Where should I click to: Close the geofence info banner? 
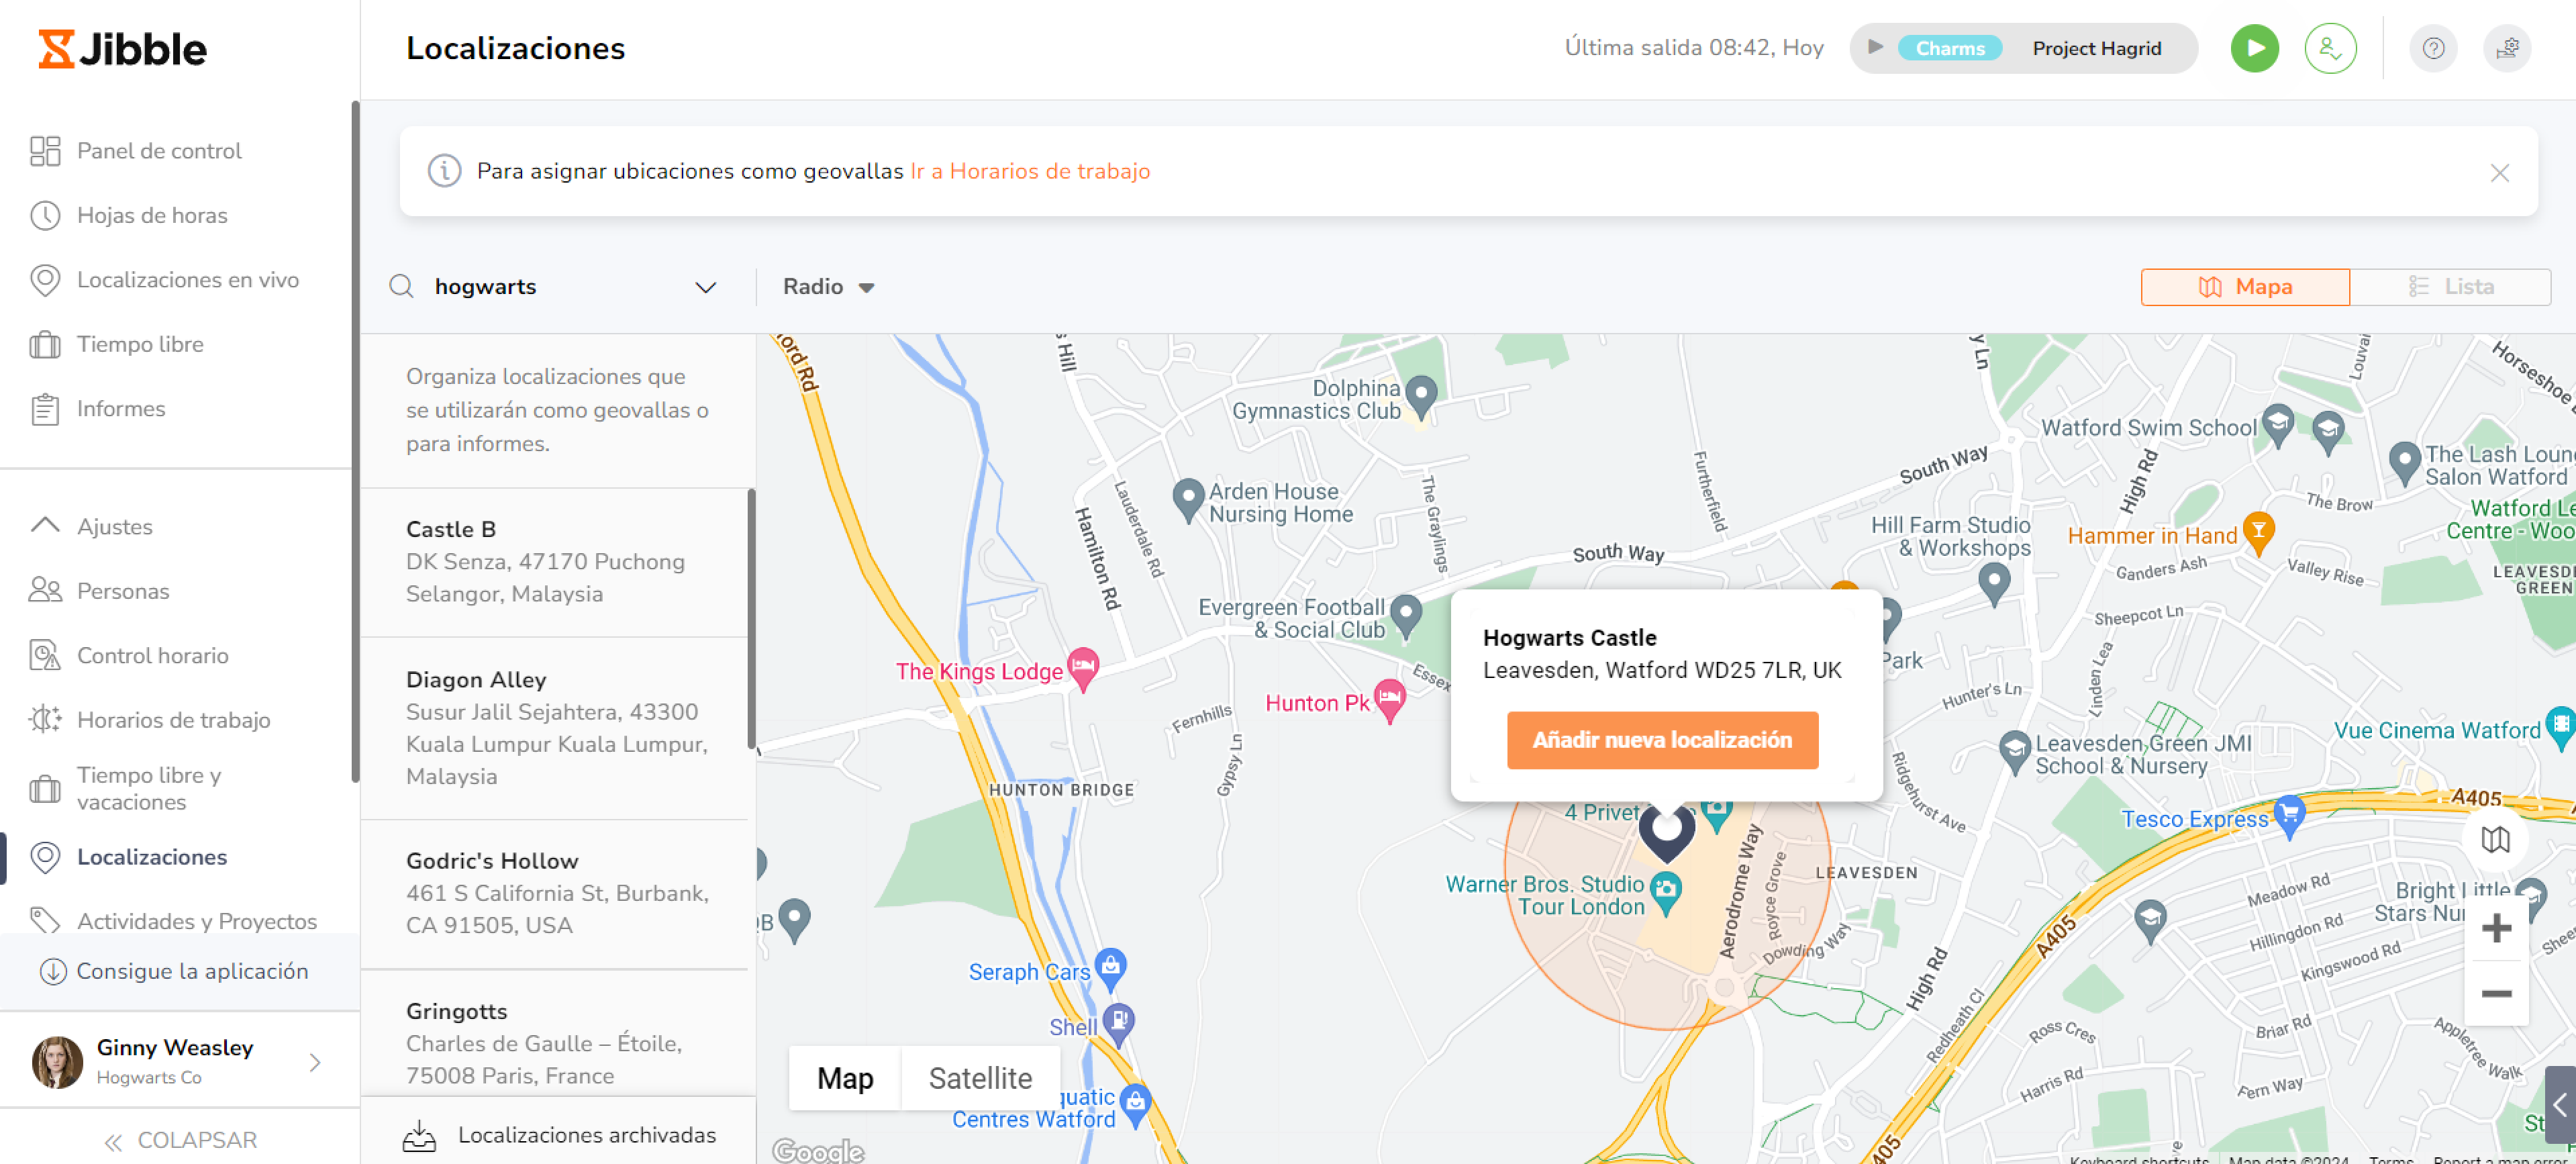click(x=2499, y=172)
